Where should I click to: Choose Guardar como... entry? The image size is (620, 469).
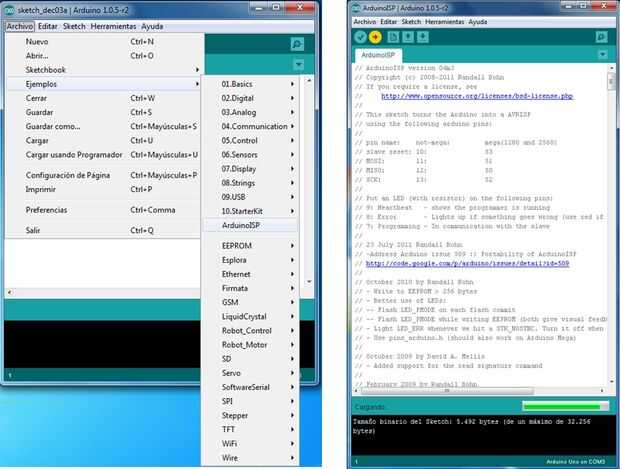tap(104, 127)
